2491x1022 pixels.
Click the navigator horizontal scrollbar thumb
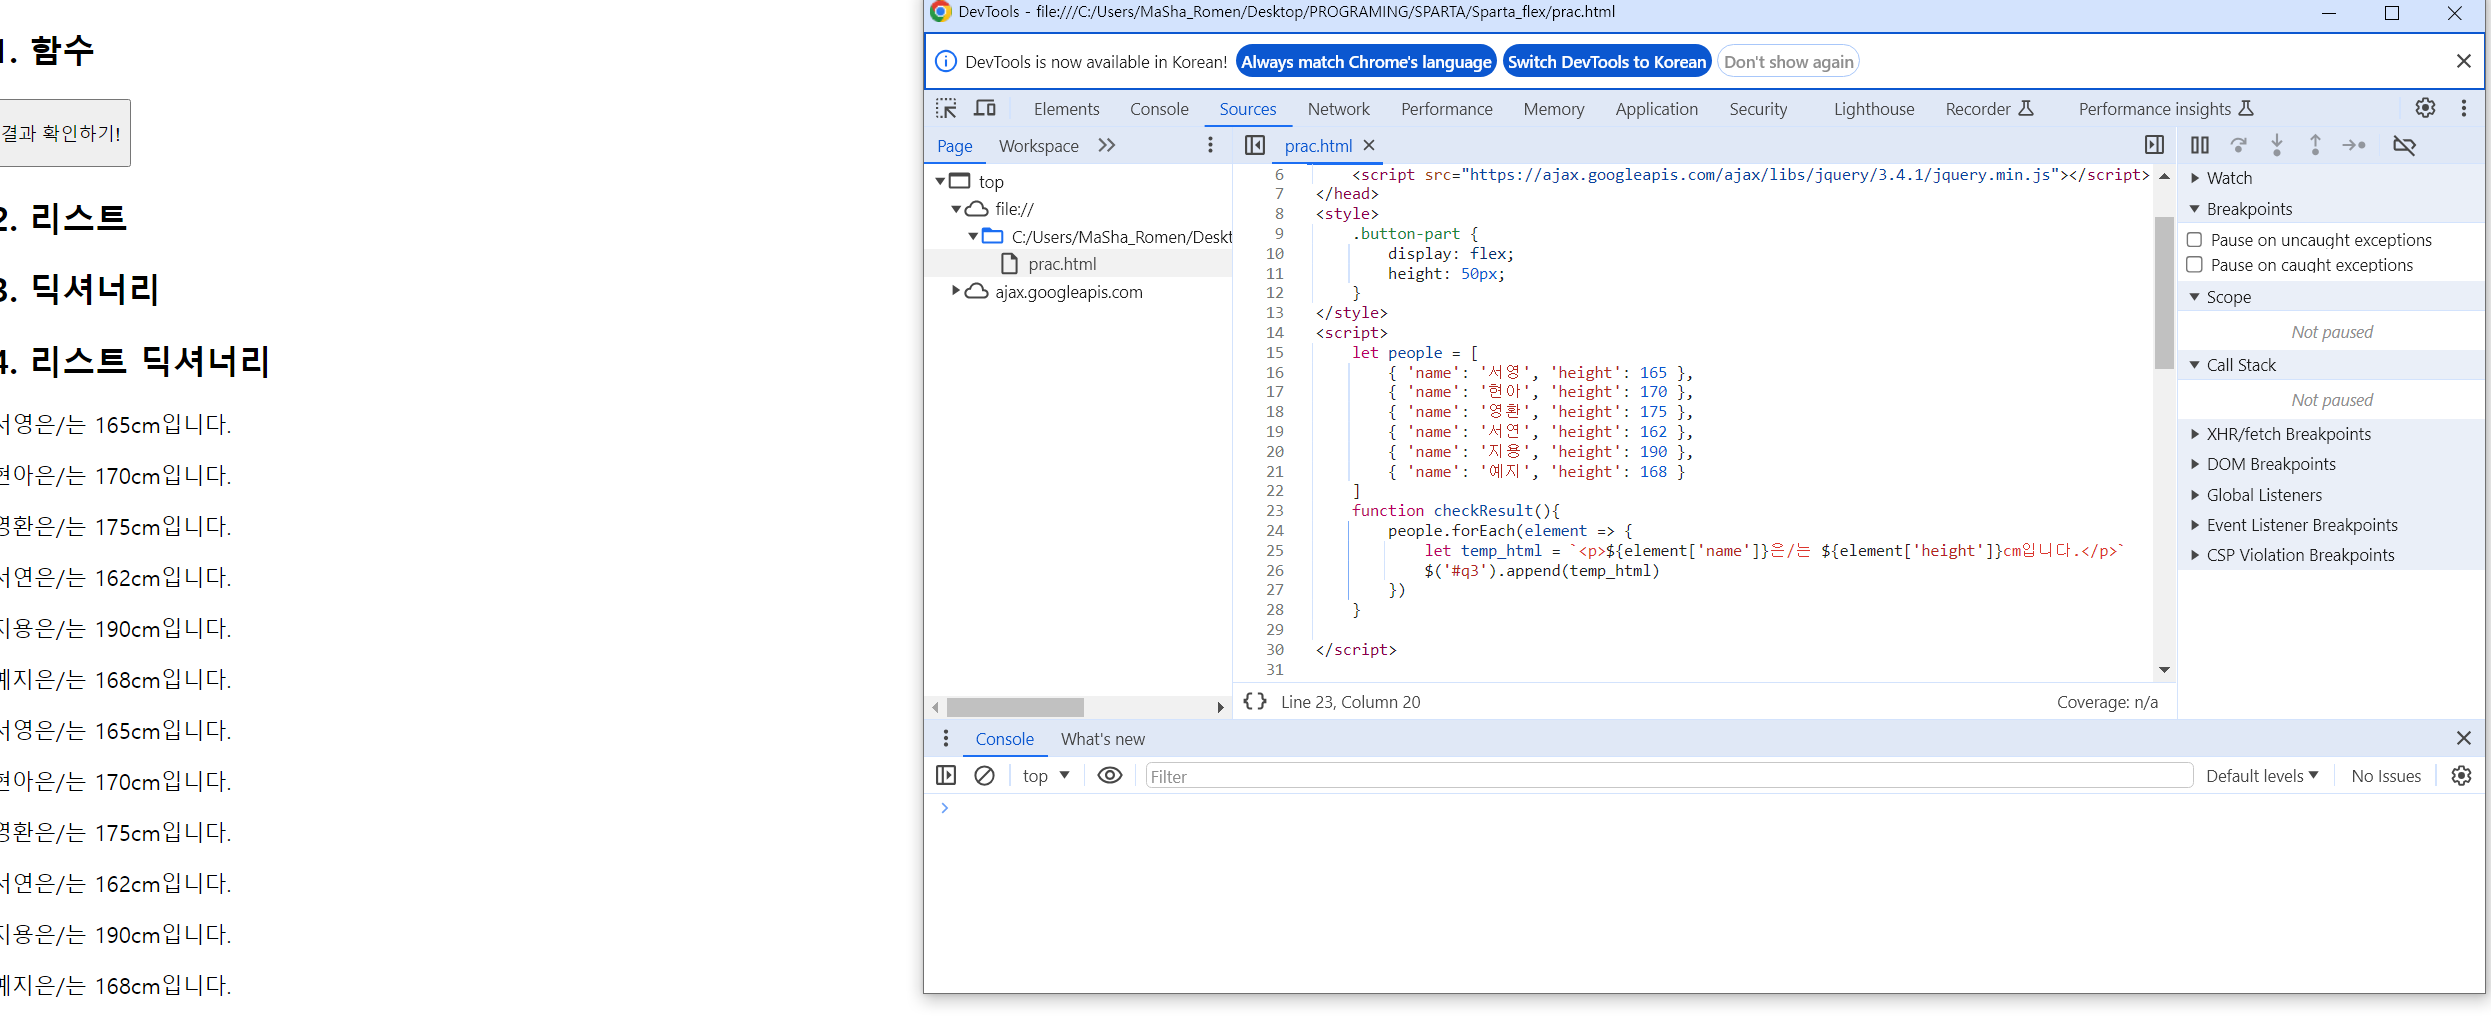(x=1015, y=707)
